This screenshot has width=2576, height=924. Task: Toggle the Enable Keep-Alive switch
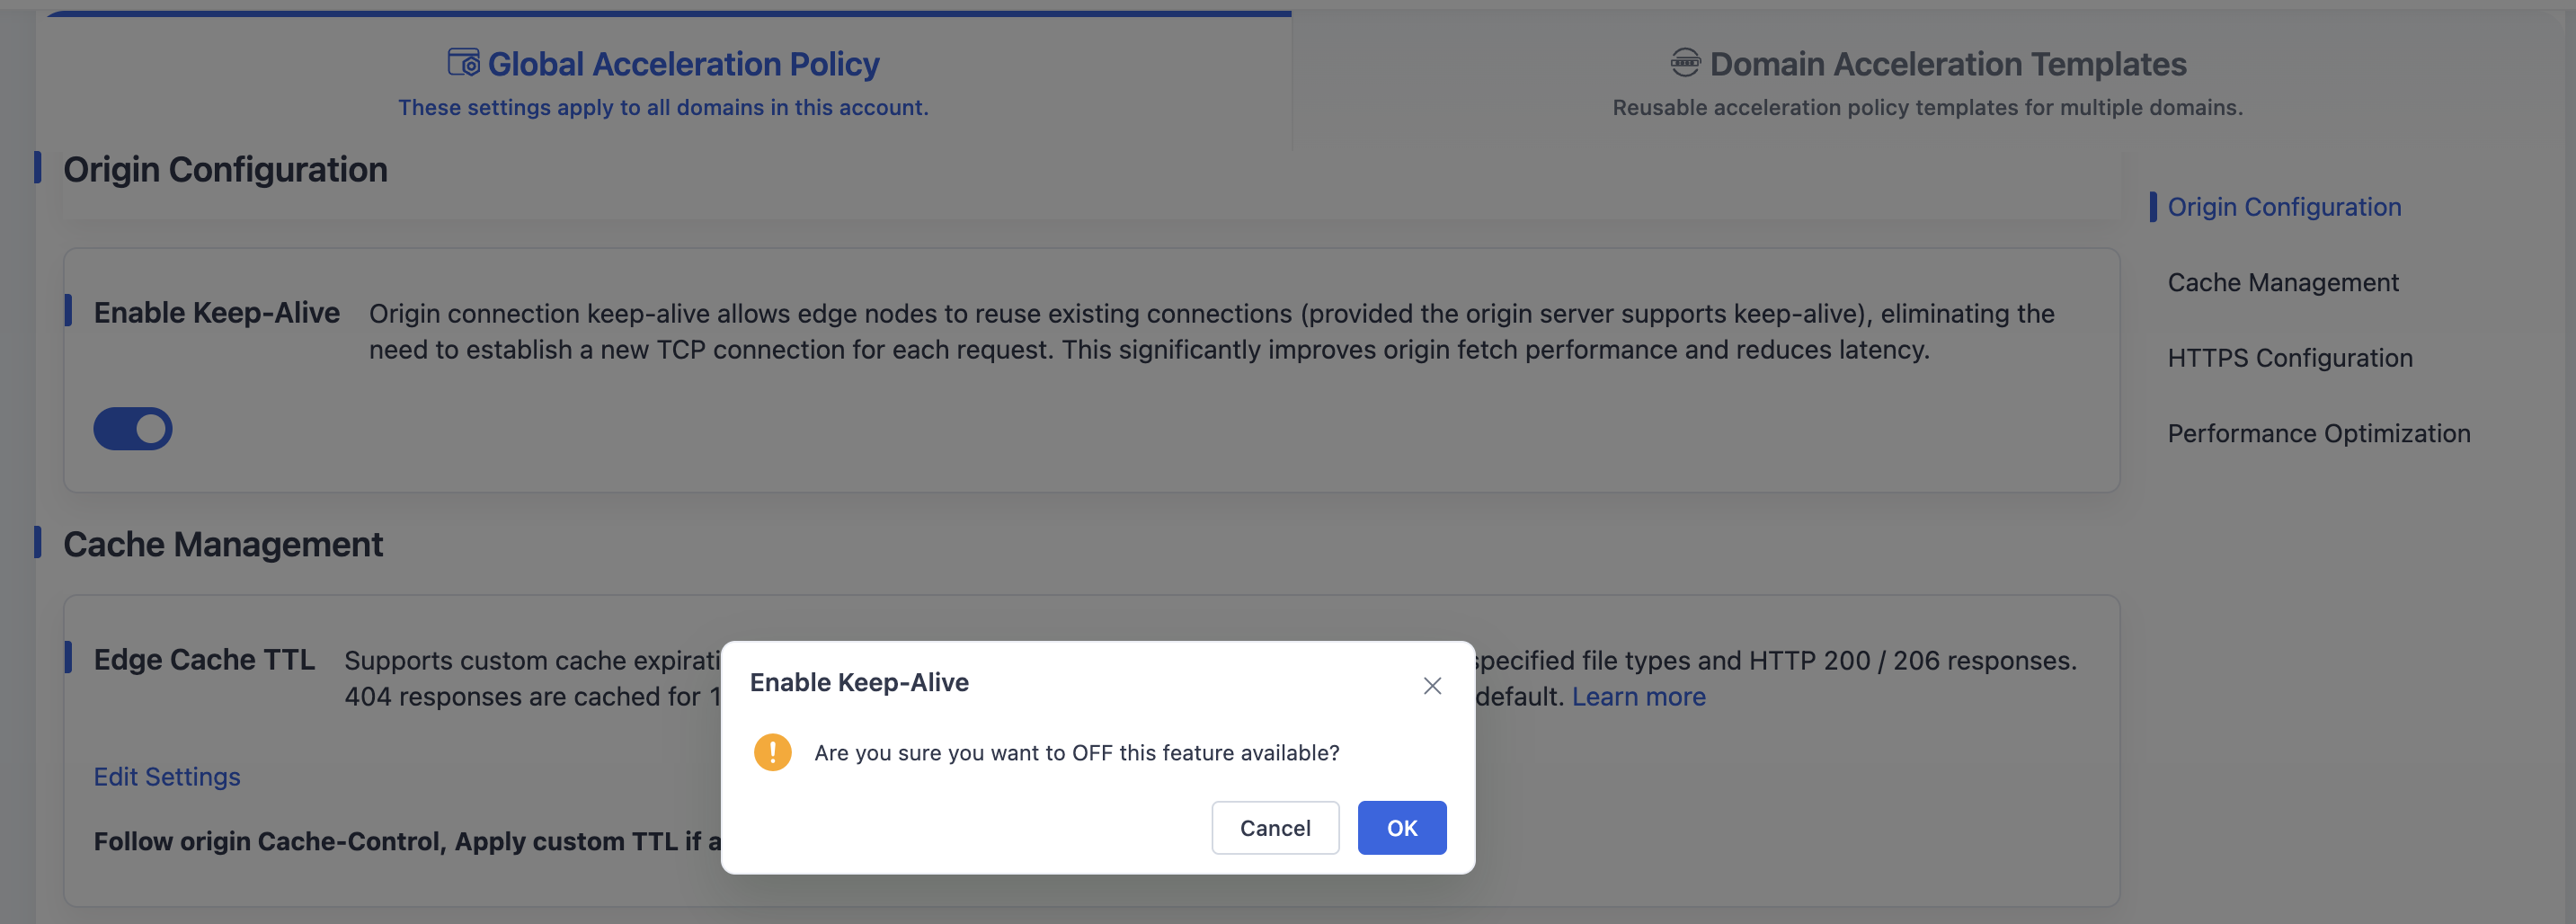tap(133, 428)
